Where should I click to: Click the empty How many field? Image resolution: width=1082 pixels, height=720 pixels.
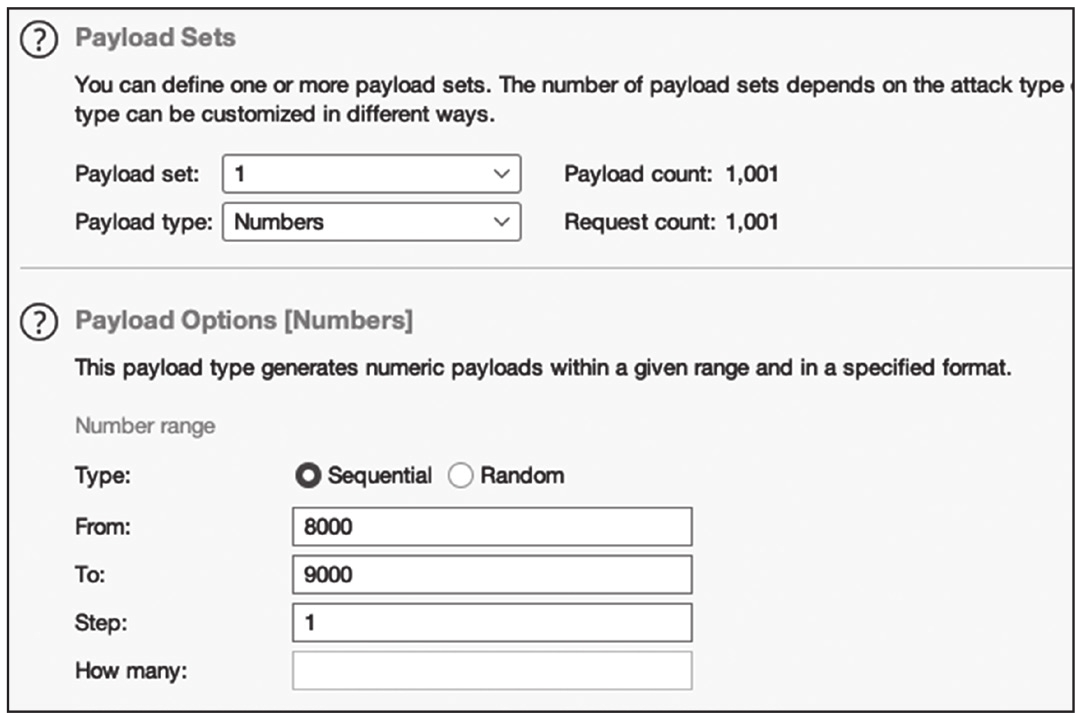coord(491,670)
